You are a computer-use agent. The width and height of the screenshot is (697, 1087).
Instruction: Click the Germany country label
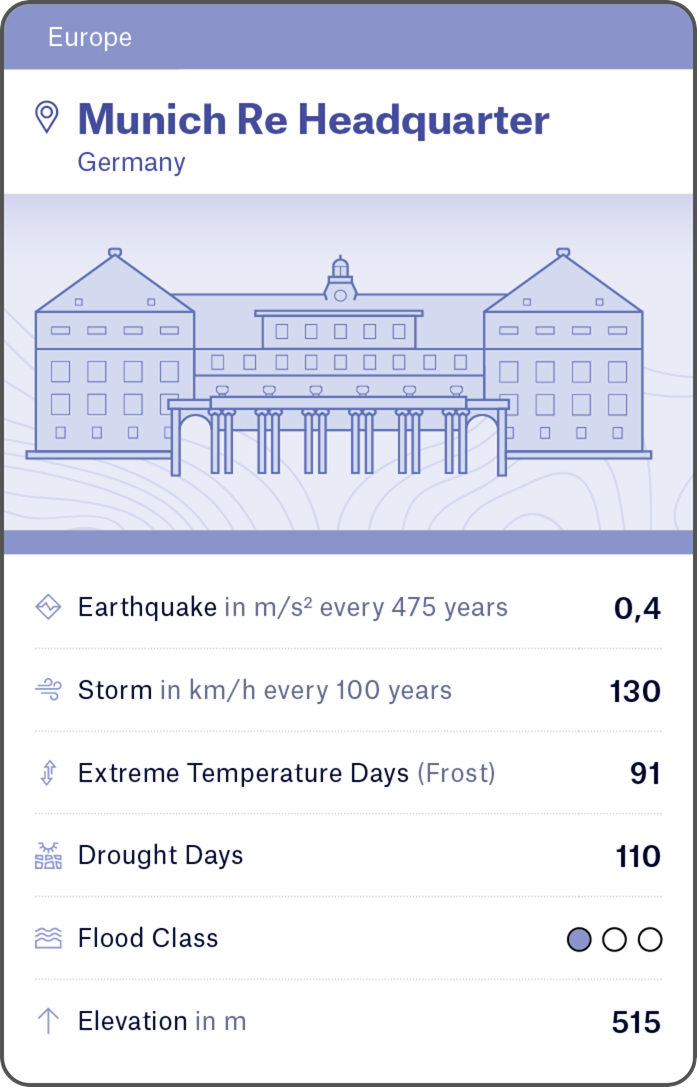pyautogui.click(x=131, y=162)
